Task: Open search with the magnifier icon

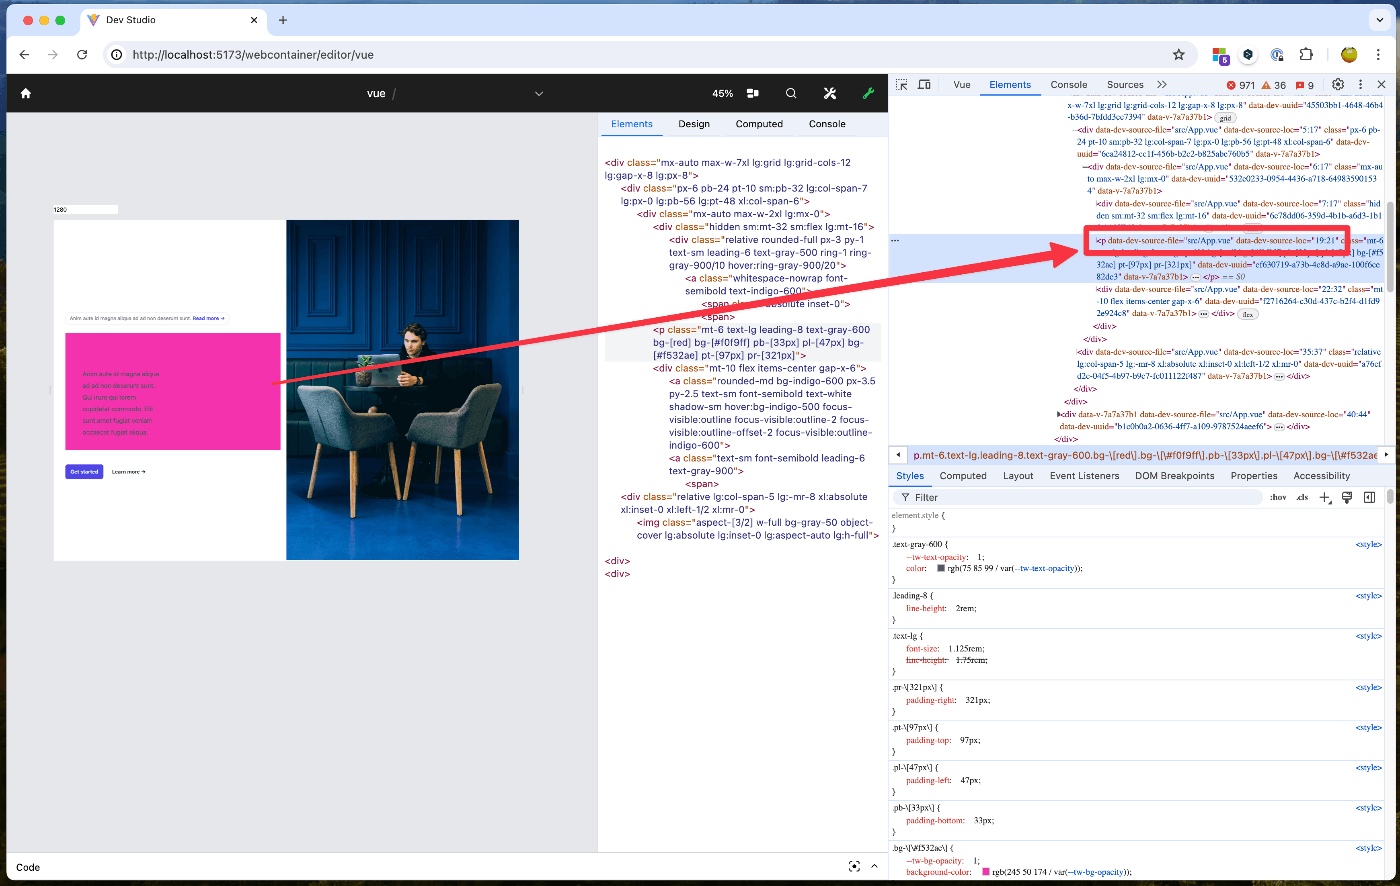Action: tap(790, 93)
